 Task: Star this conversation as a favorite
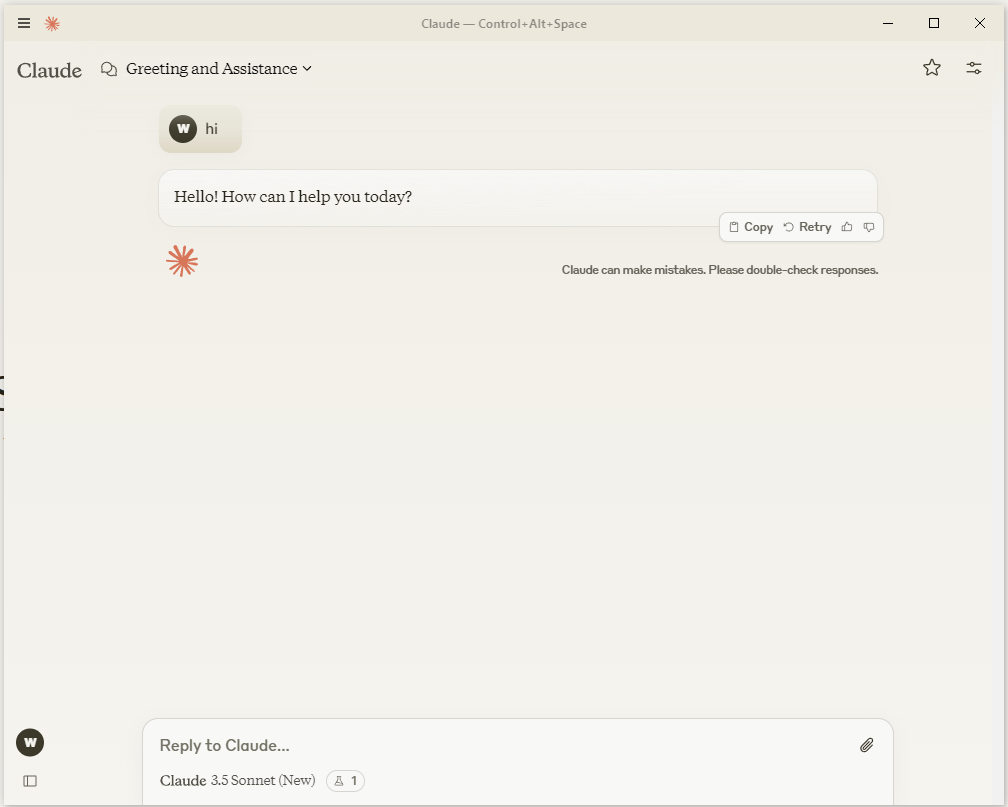click(932, 68)
